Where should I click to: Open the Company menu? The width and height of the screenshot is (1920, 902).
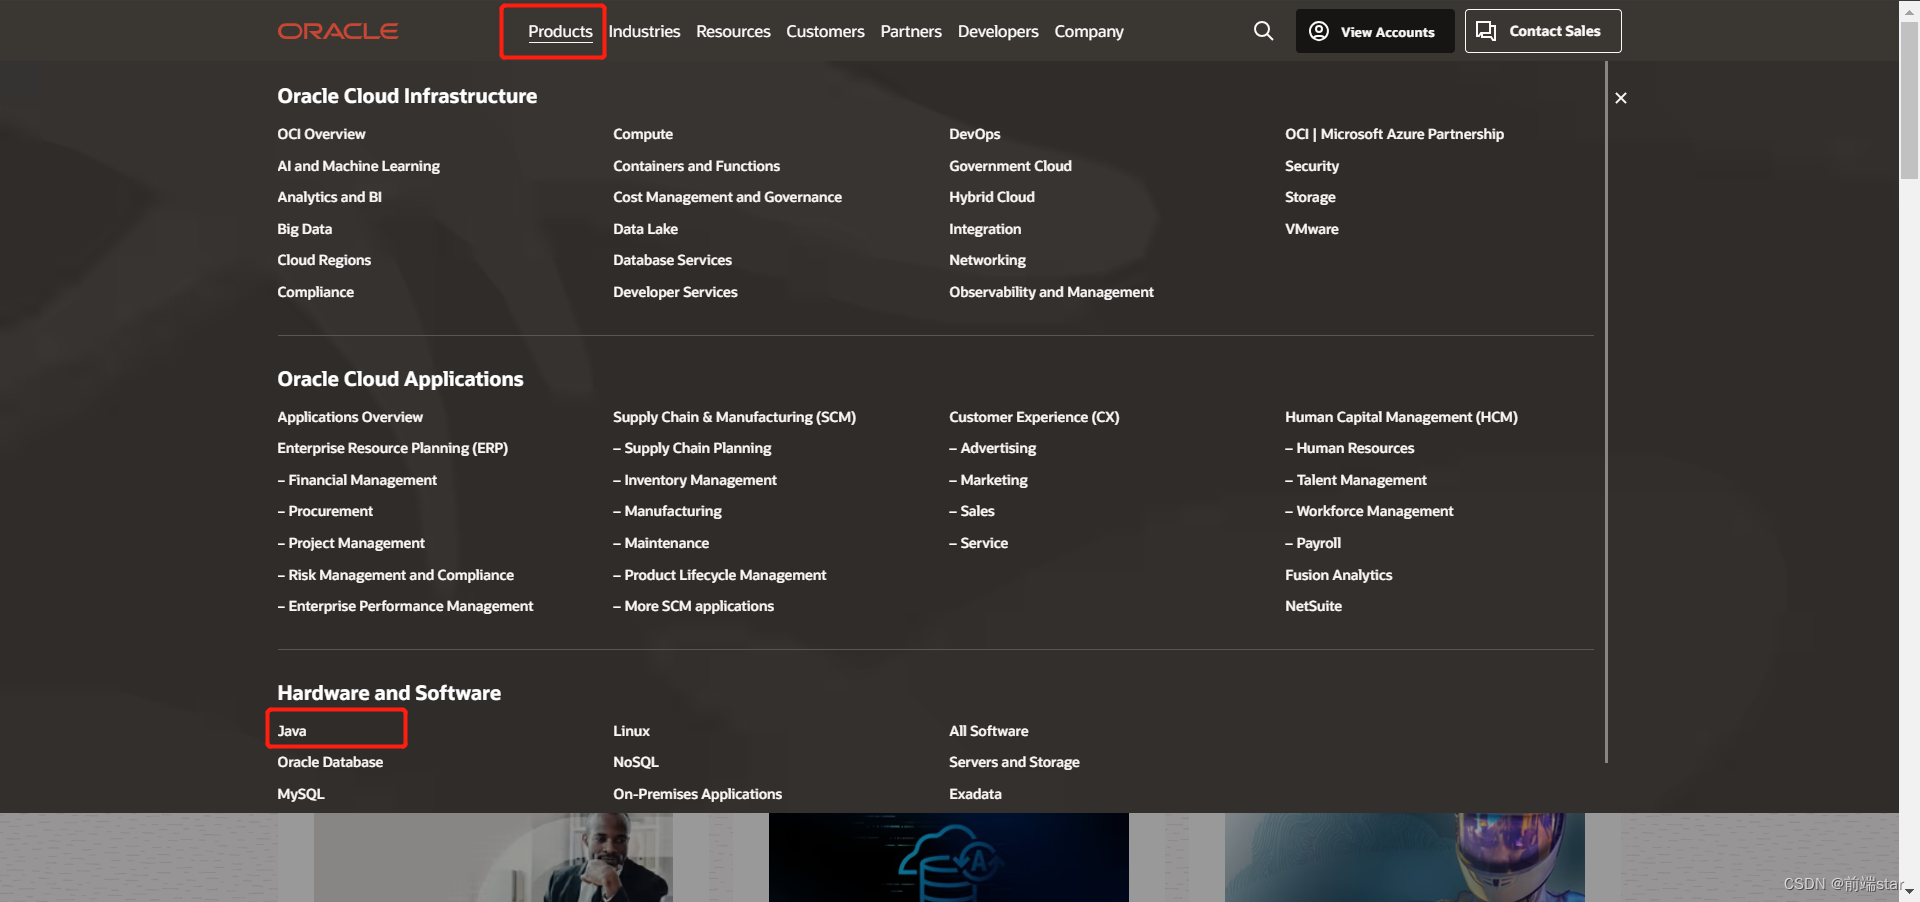(1089, 31)
